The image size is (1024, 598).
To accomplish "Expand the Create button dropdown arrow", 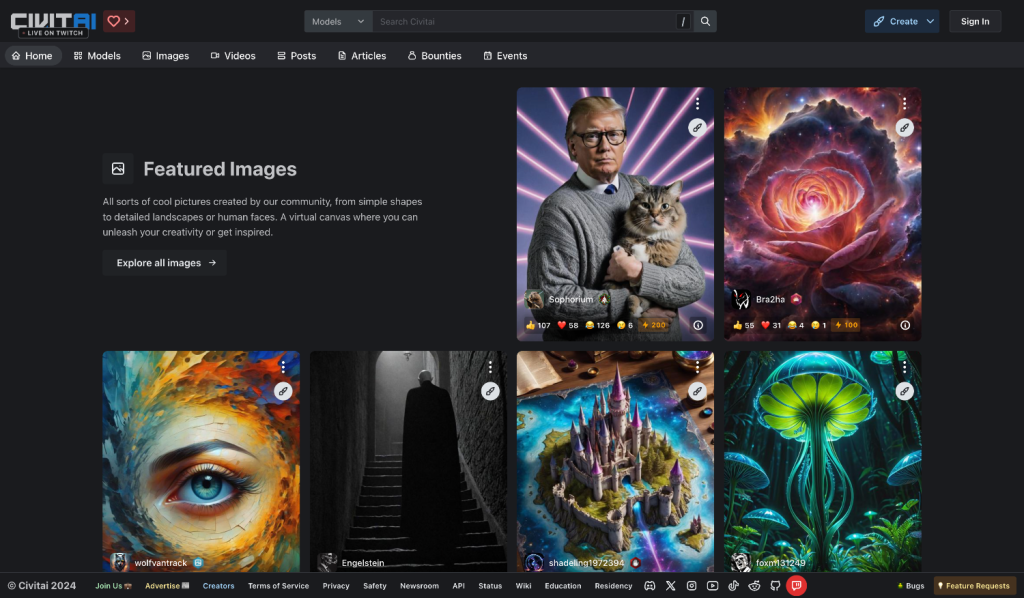I will [x=930, y=21].
